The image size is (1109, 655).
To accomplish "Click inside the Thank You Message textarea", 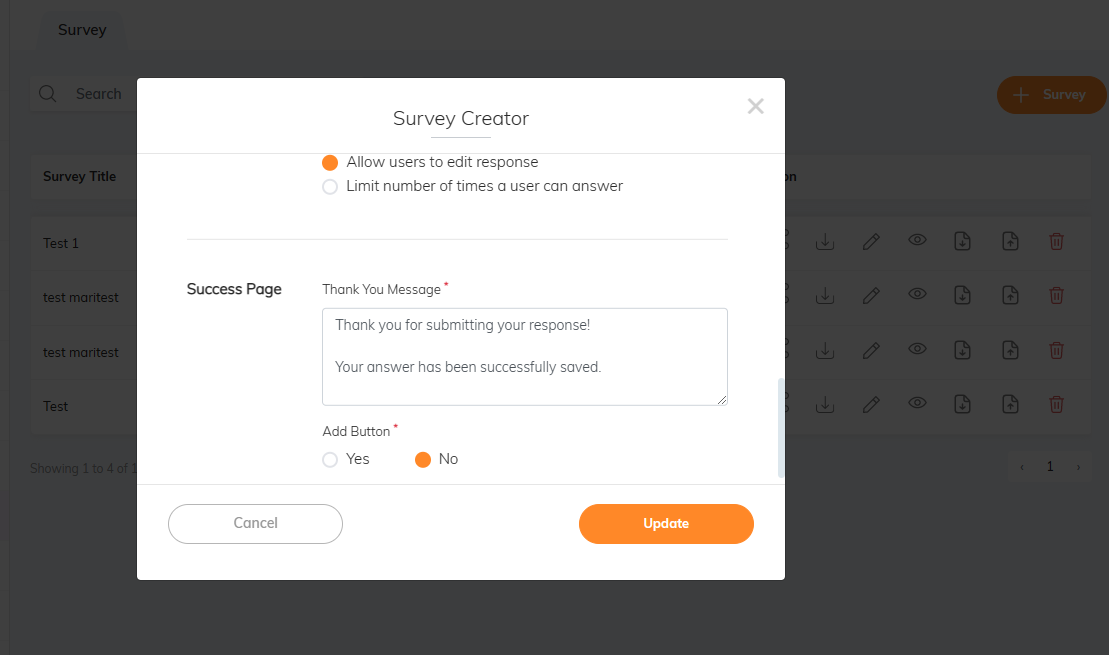I will (525, 357).
